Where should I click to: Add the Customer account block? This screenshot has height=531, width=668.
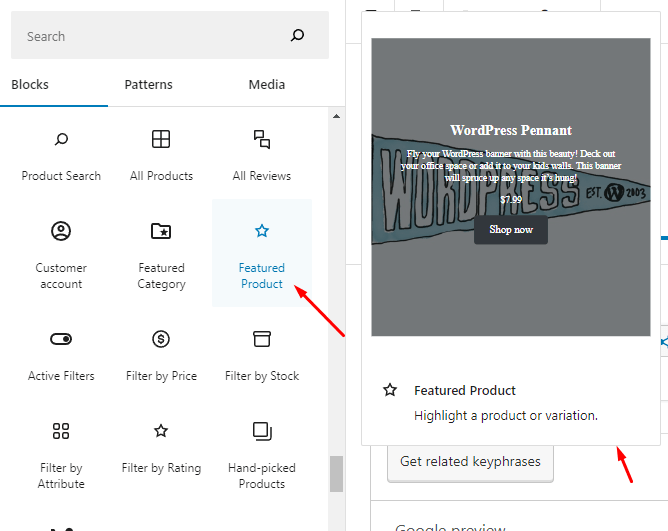tap(61, 253)
